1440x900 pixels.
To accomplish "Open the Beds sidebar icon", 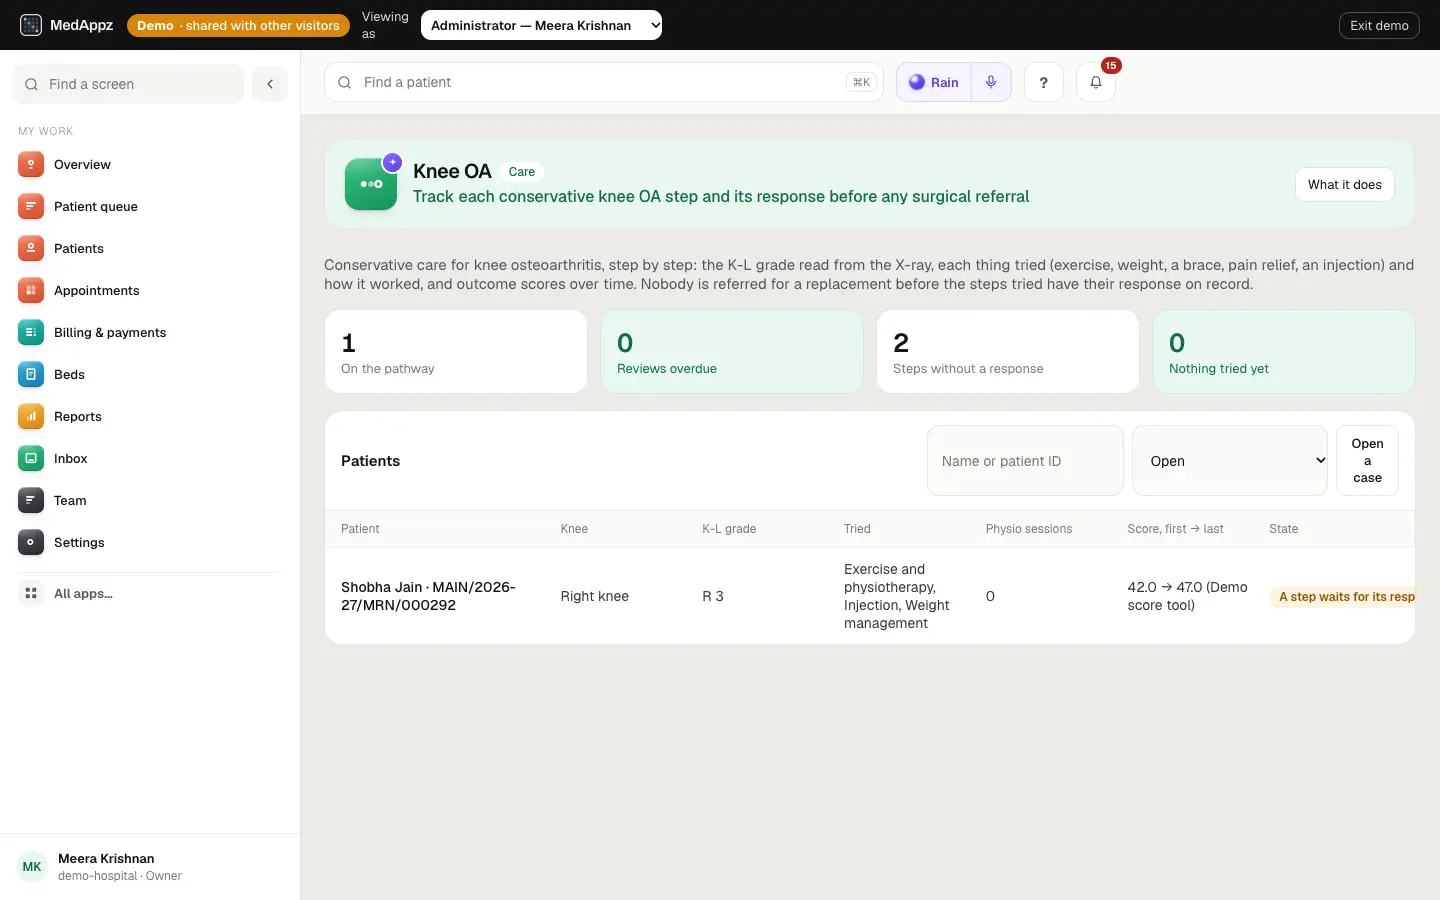I will click(31, 374).
